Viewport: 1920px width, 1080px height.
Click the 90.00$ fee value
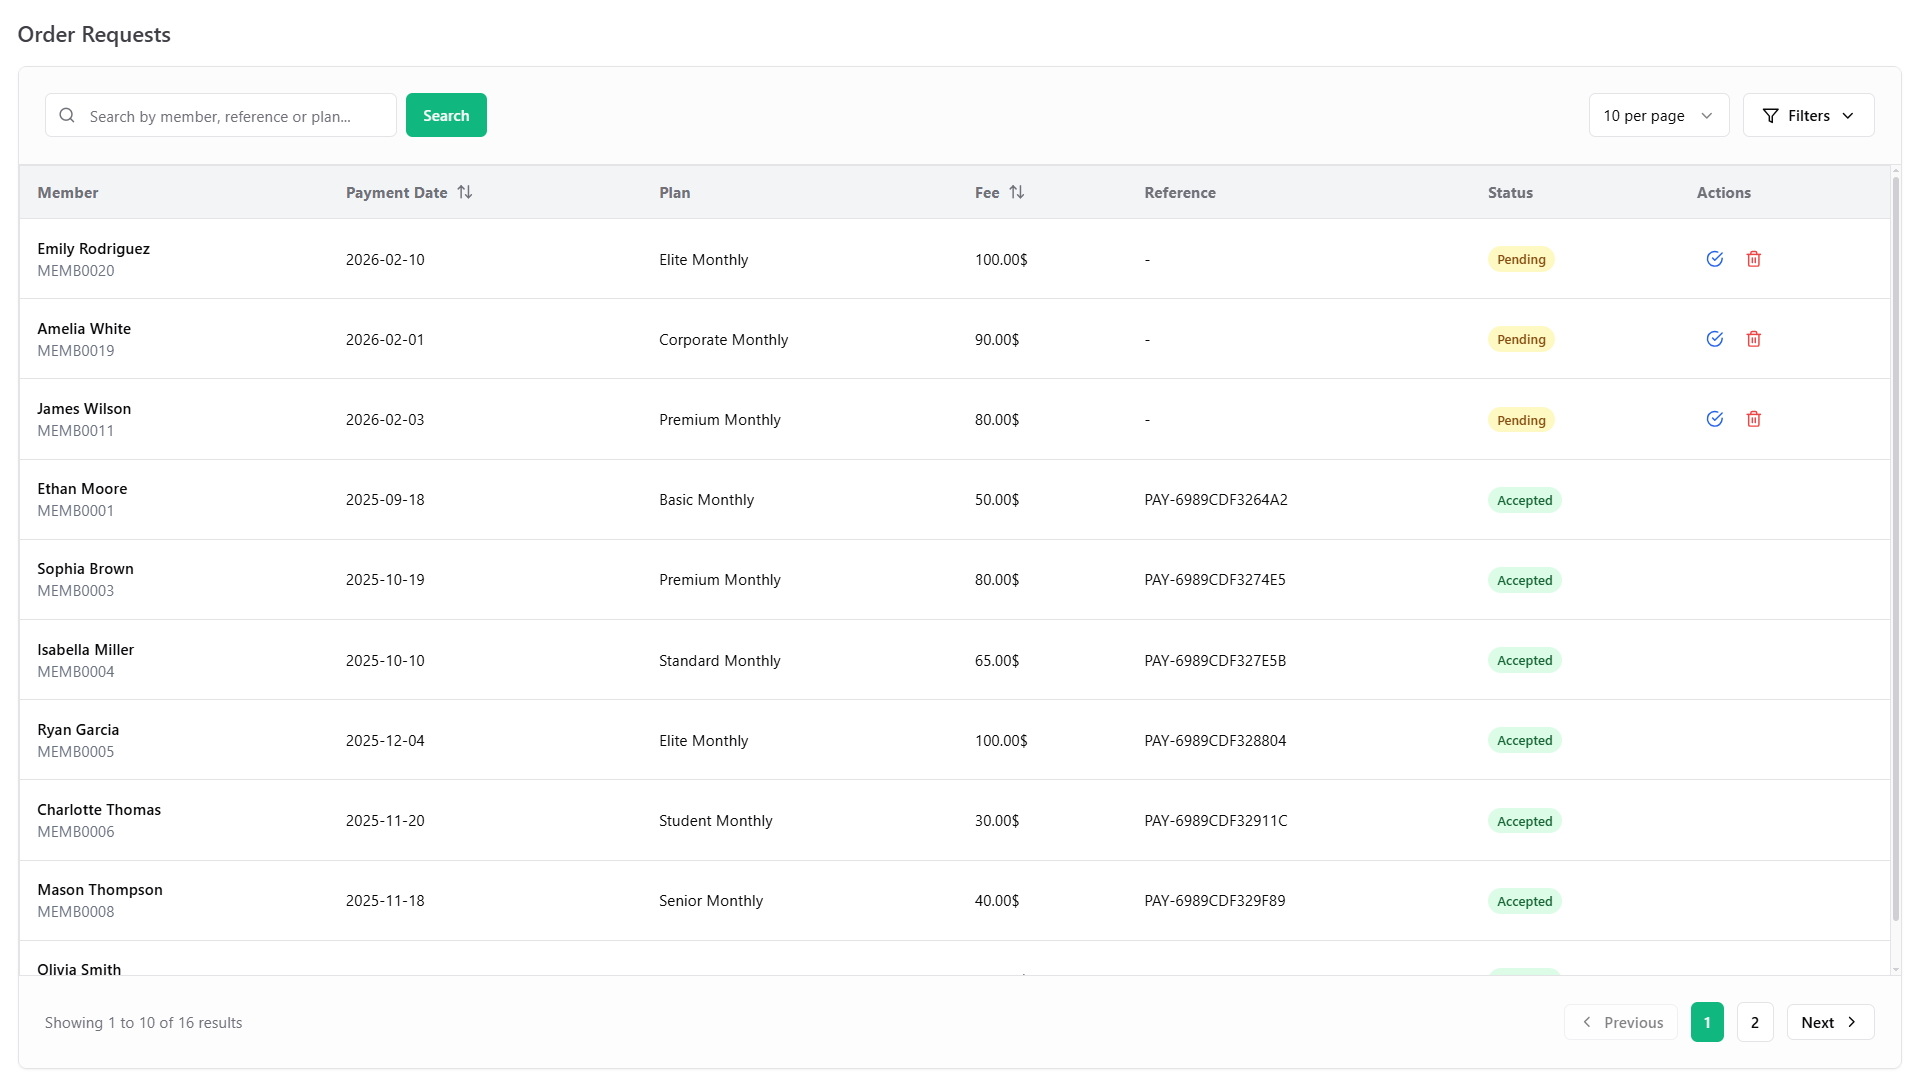coord(997,340)
